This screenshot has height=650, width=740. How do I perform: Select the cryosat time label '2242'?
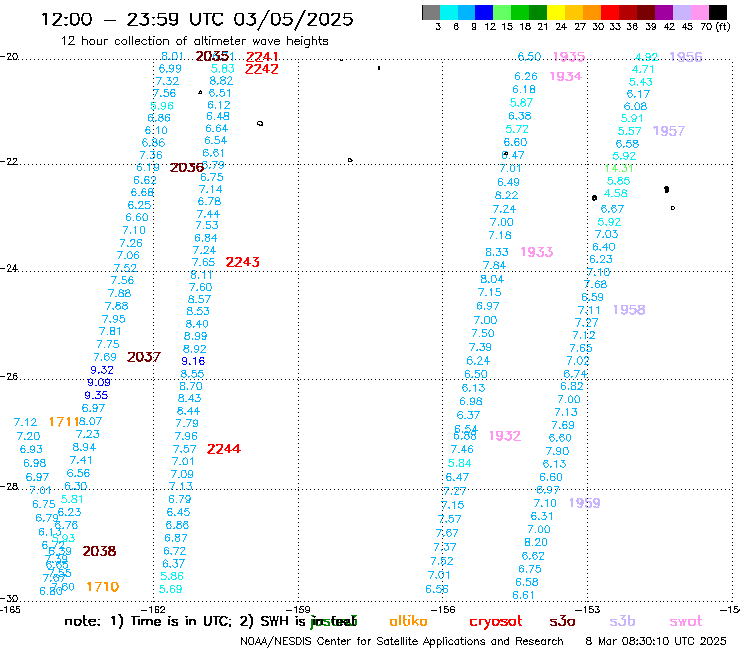click(262, 69)
